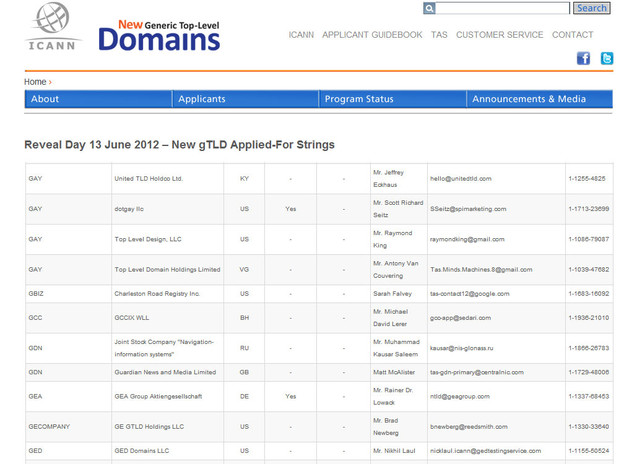Viewport: 624px width, 464px height.
Task: Open Announcements & Media menu
Action: [x=529, y=99]
